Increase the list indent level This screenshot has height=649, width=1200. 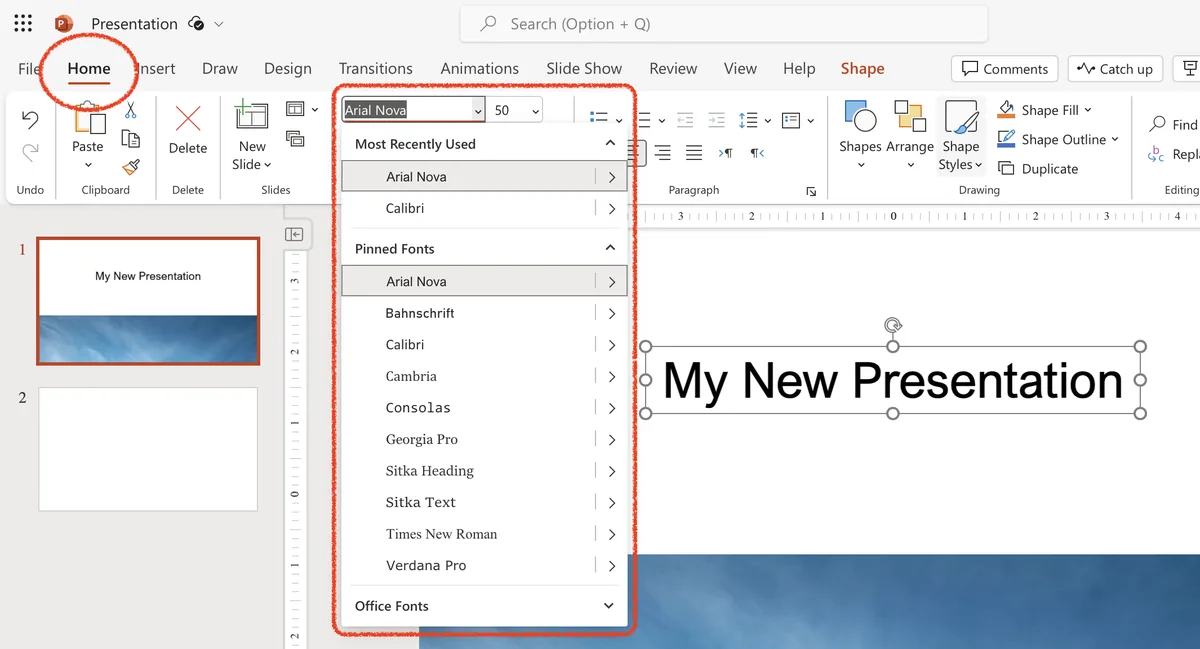[x=716, y=120]
